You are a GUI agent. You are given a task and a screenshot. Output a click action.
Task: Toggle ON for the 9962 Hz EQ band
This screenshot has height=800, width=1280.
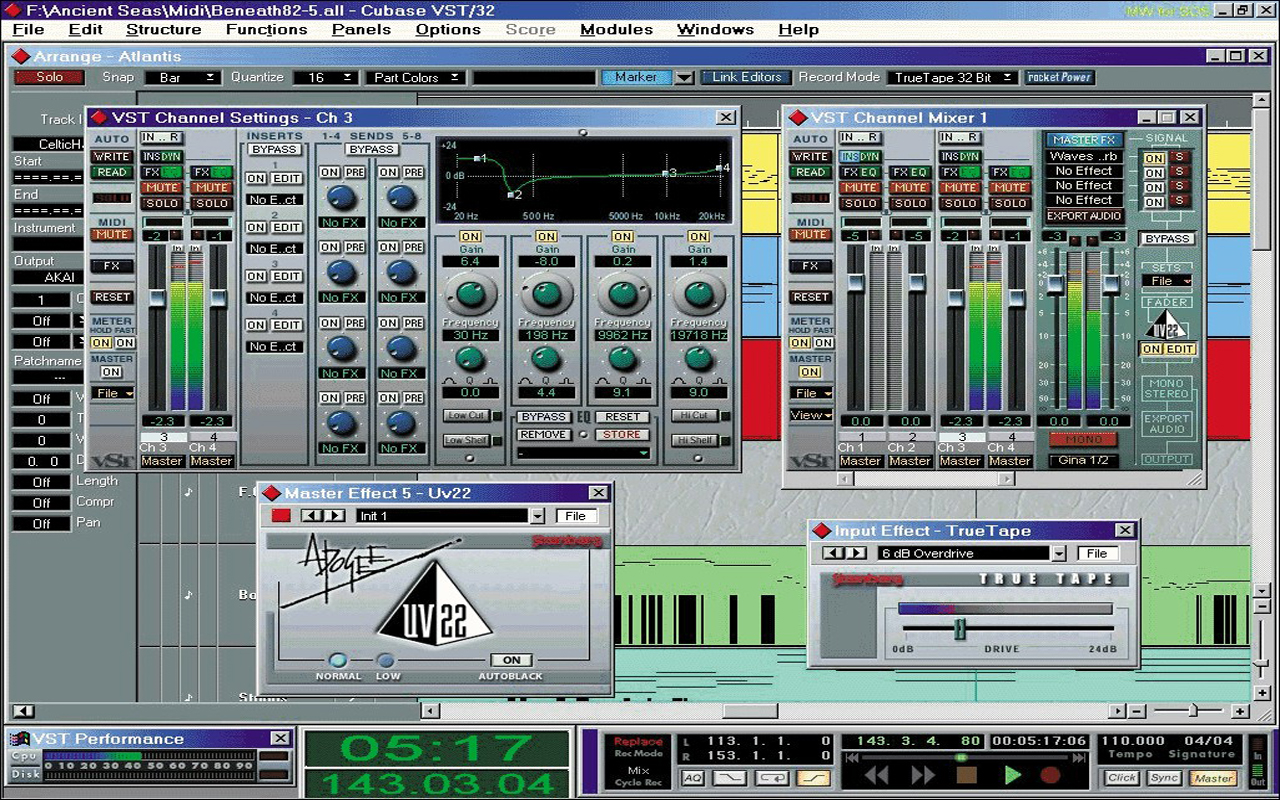click(x=622, y=237)
